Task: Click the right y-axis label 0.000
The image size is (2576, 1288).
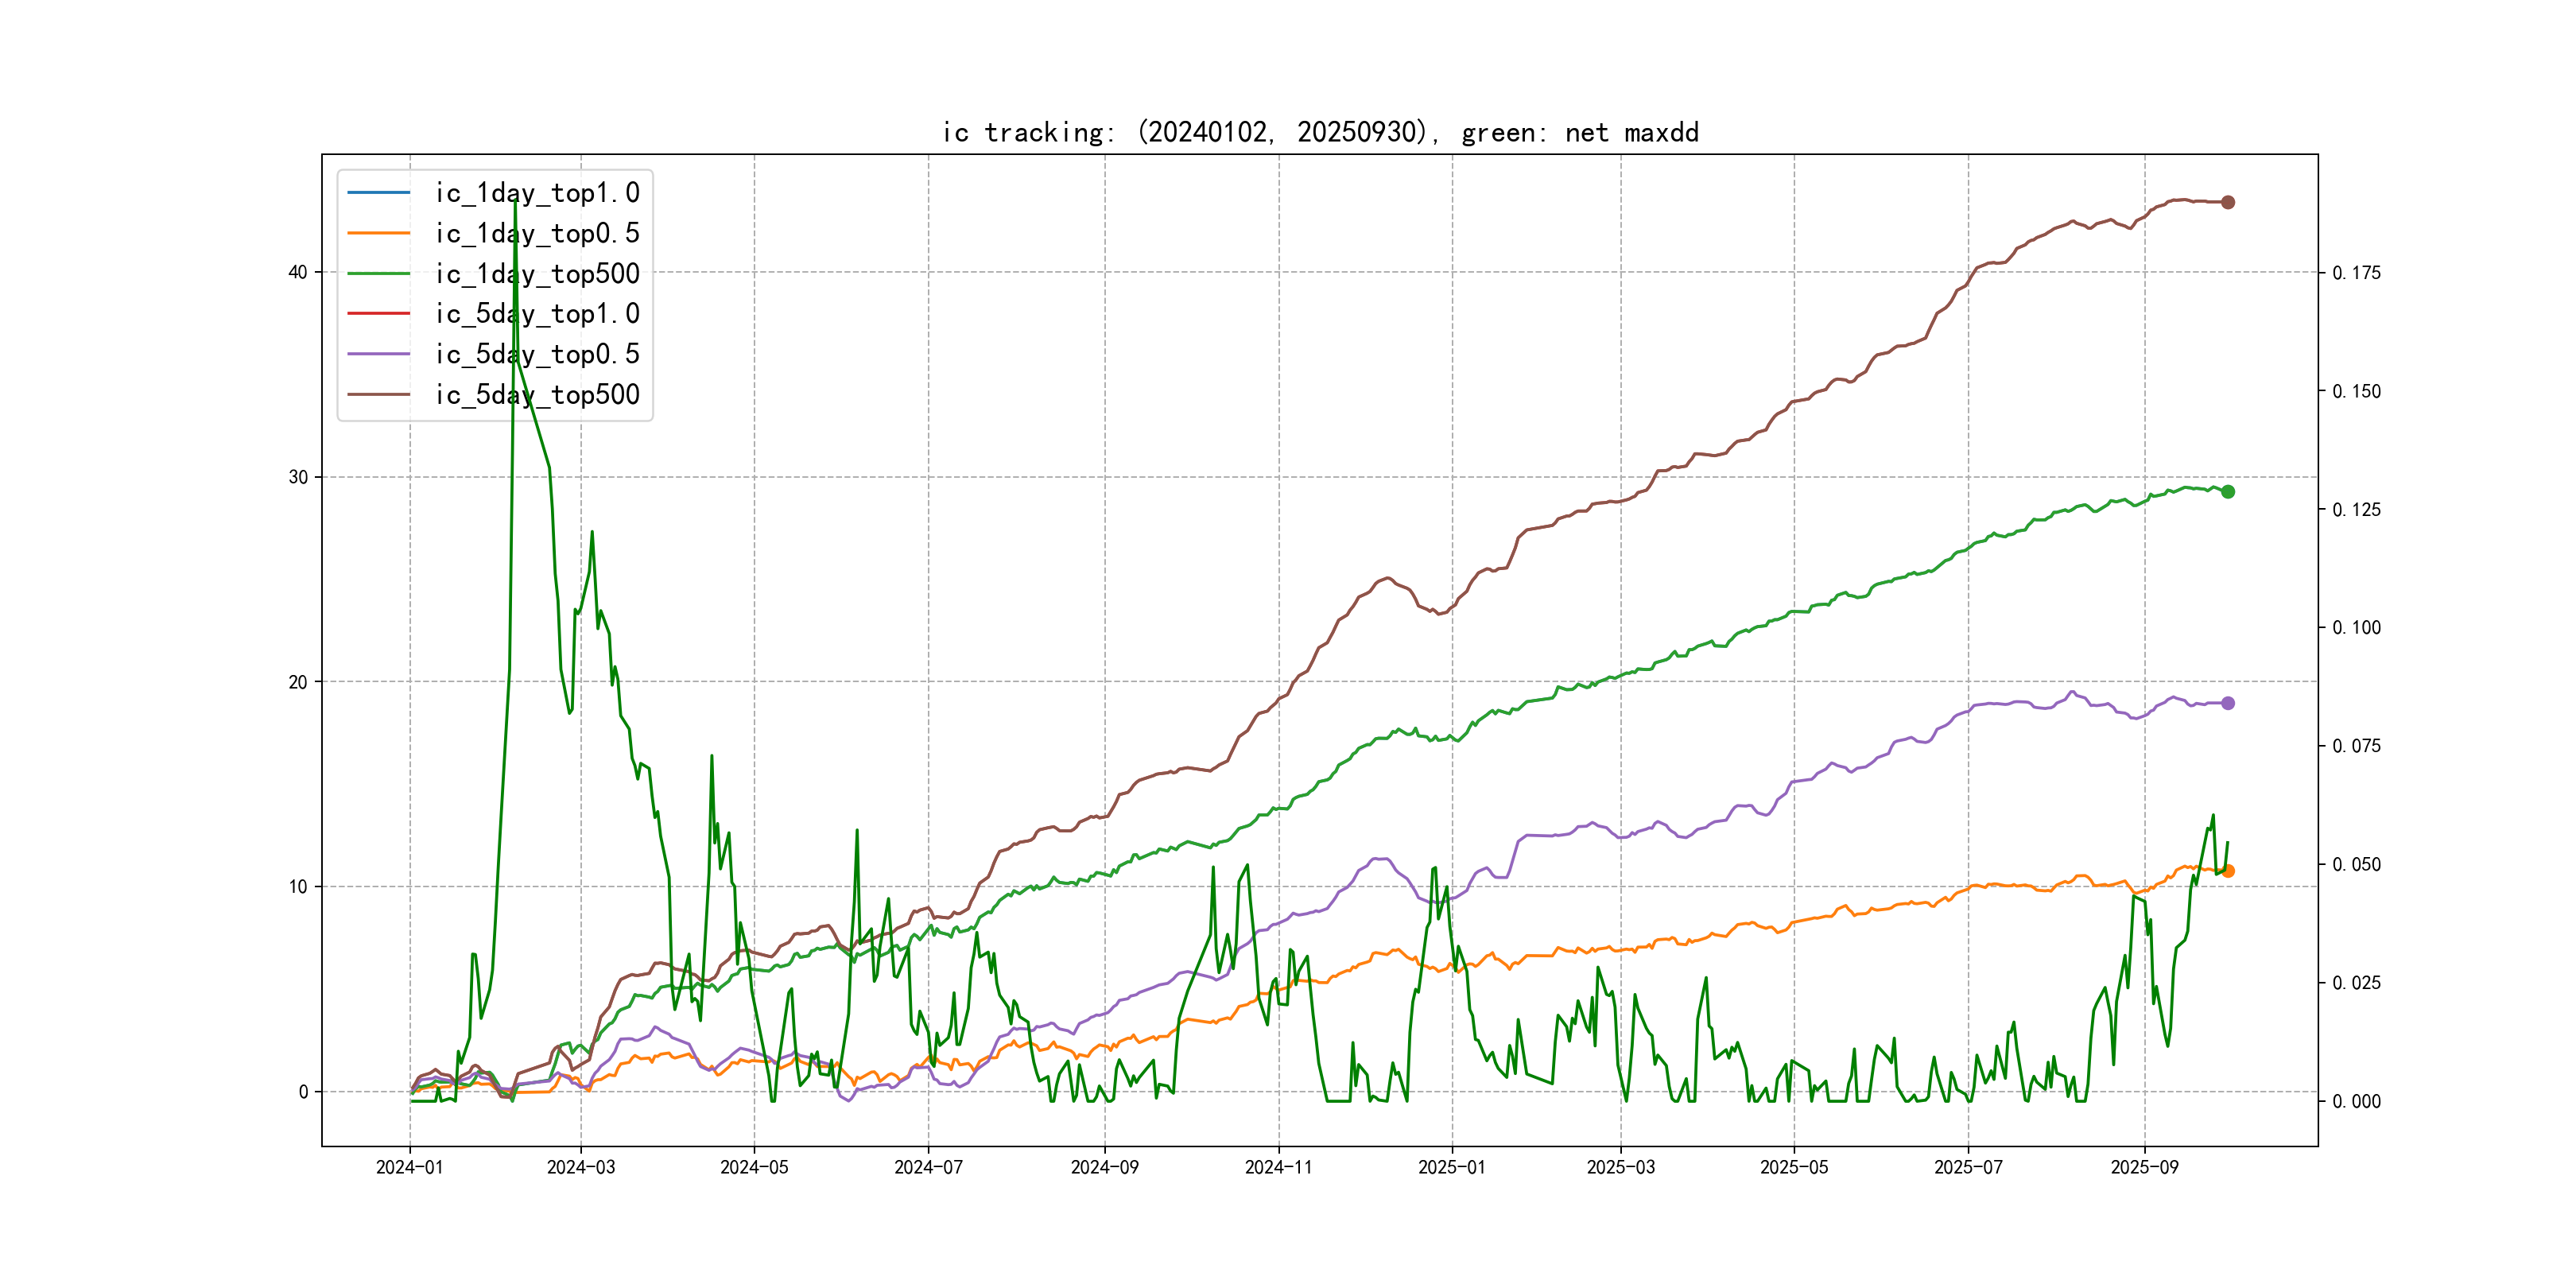Action: coord(2356,1101)
